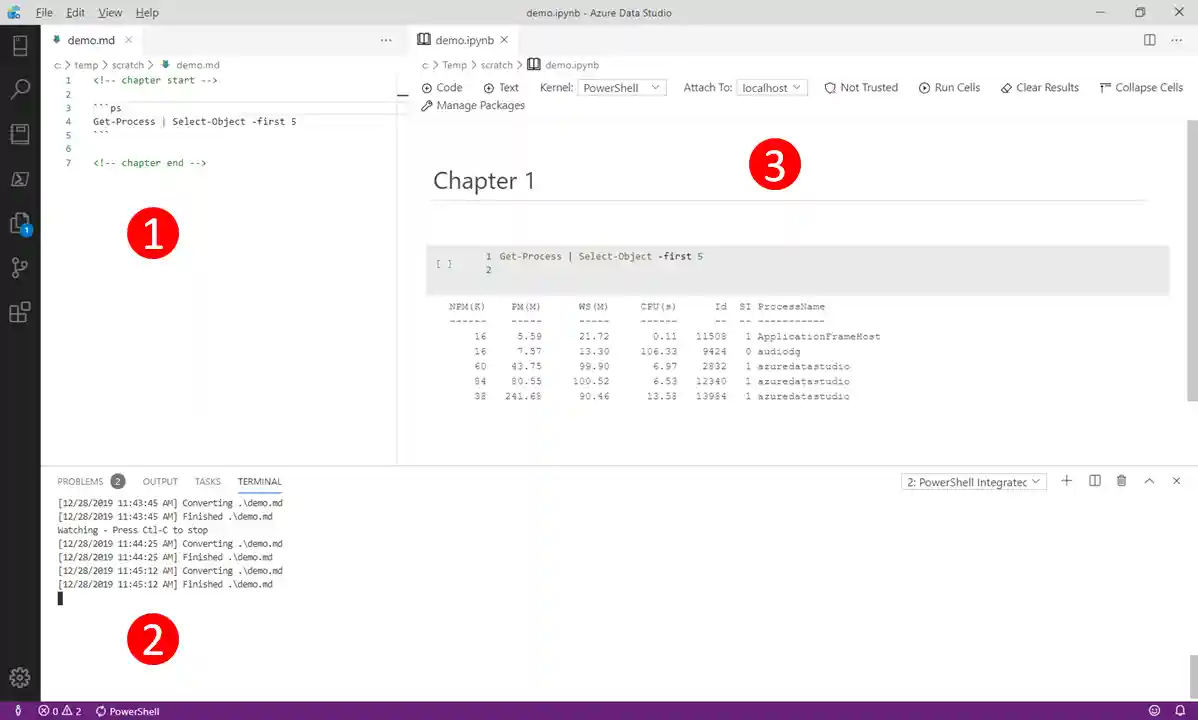
Task: Open the Manage gear settings icon
Action: click(20, 677)
